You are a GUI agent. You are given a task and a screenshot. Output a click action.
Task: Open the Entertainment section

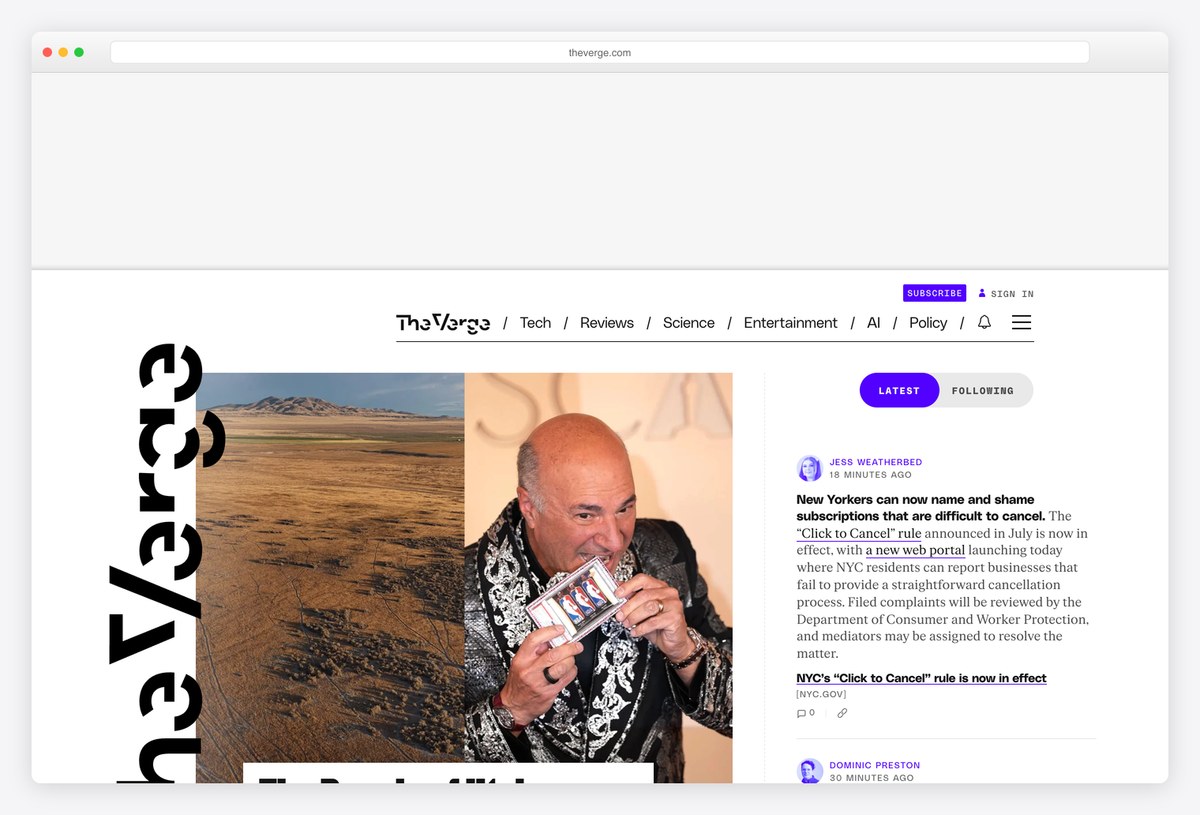click(791, 322)
